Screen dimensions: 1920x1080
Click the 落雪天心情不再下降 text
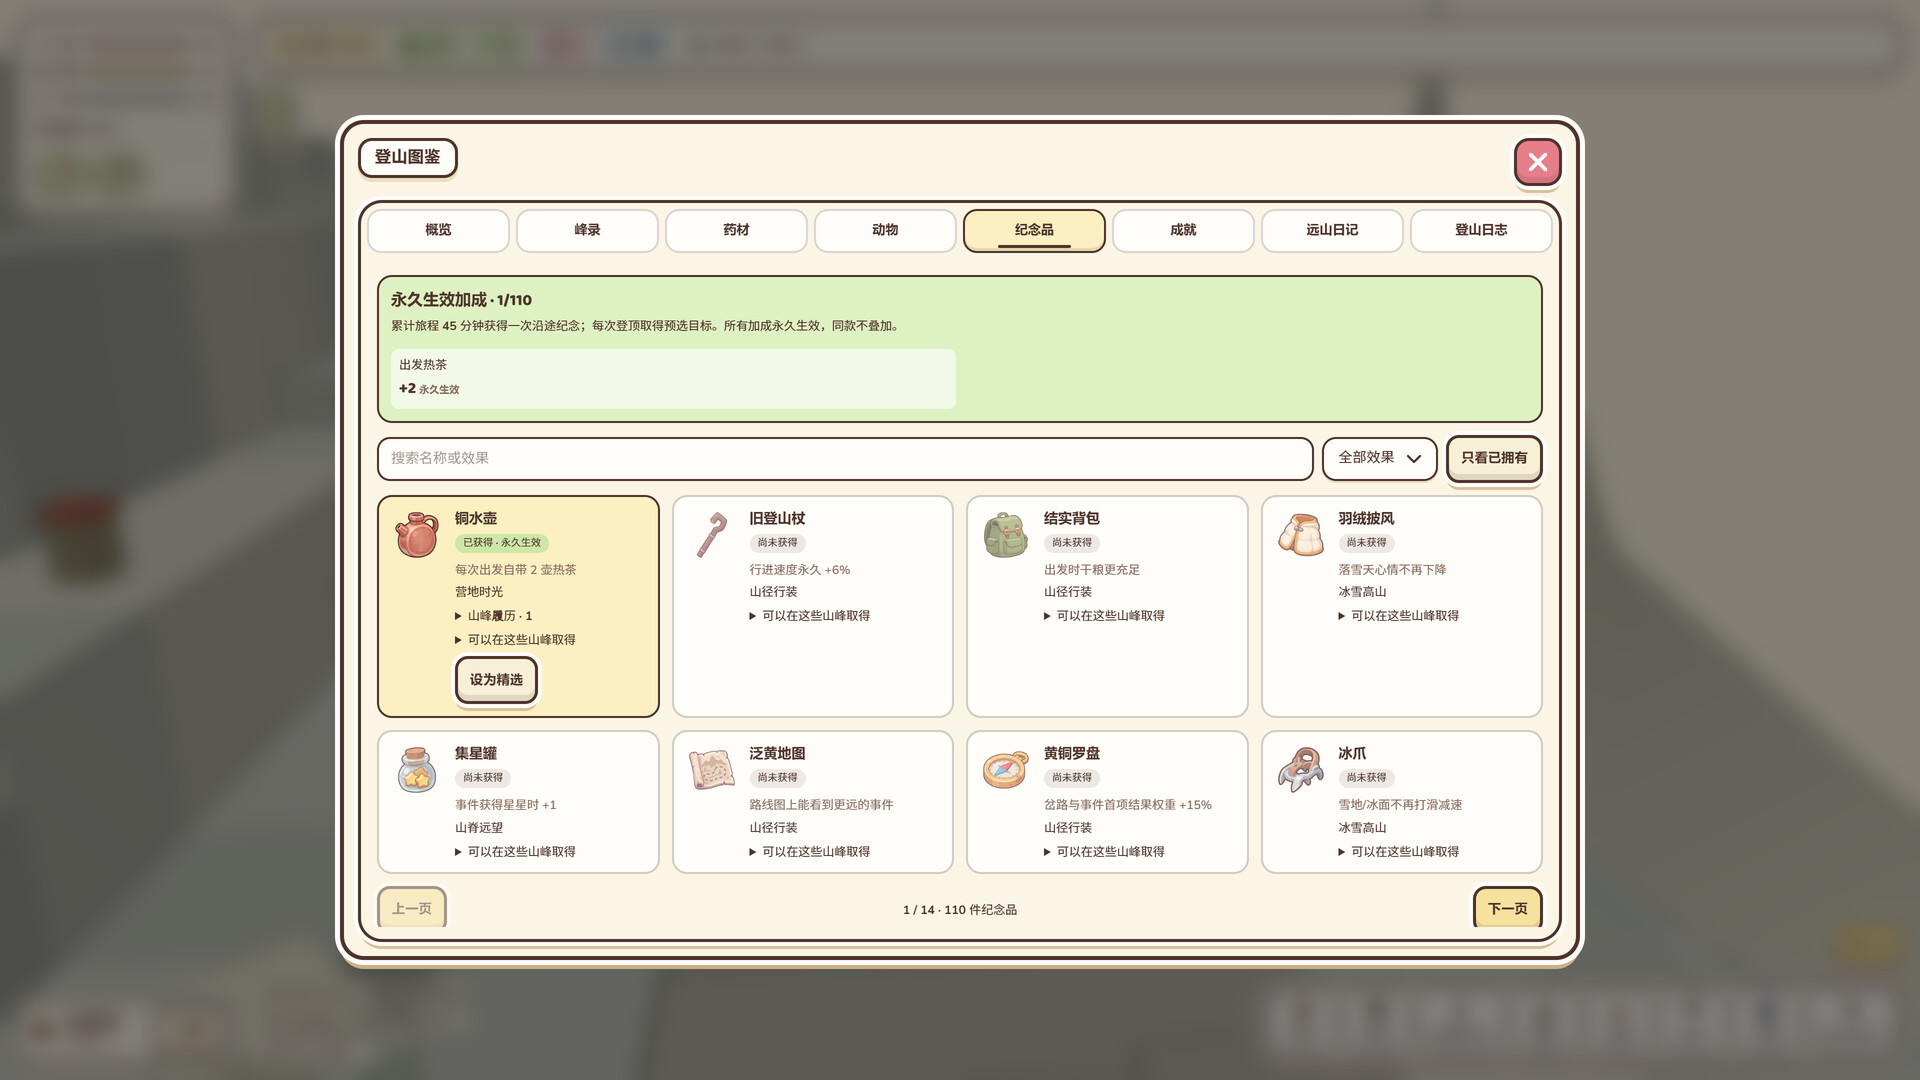coord(1392,570)
